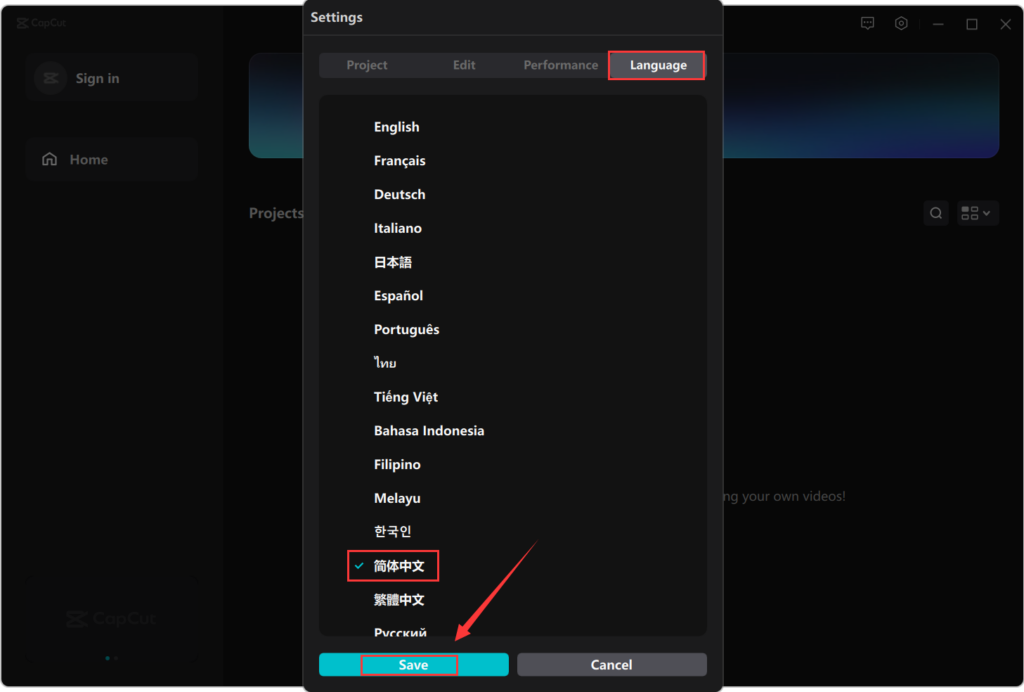Minimize the CapCut window

point(938,24)
